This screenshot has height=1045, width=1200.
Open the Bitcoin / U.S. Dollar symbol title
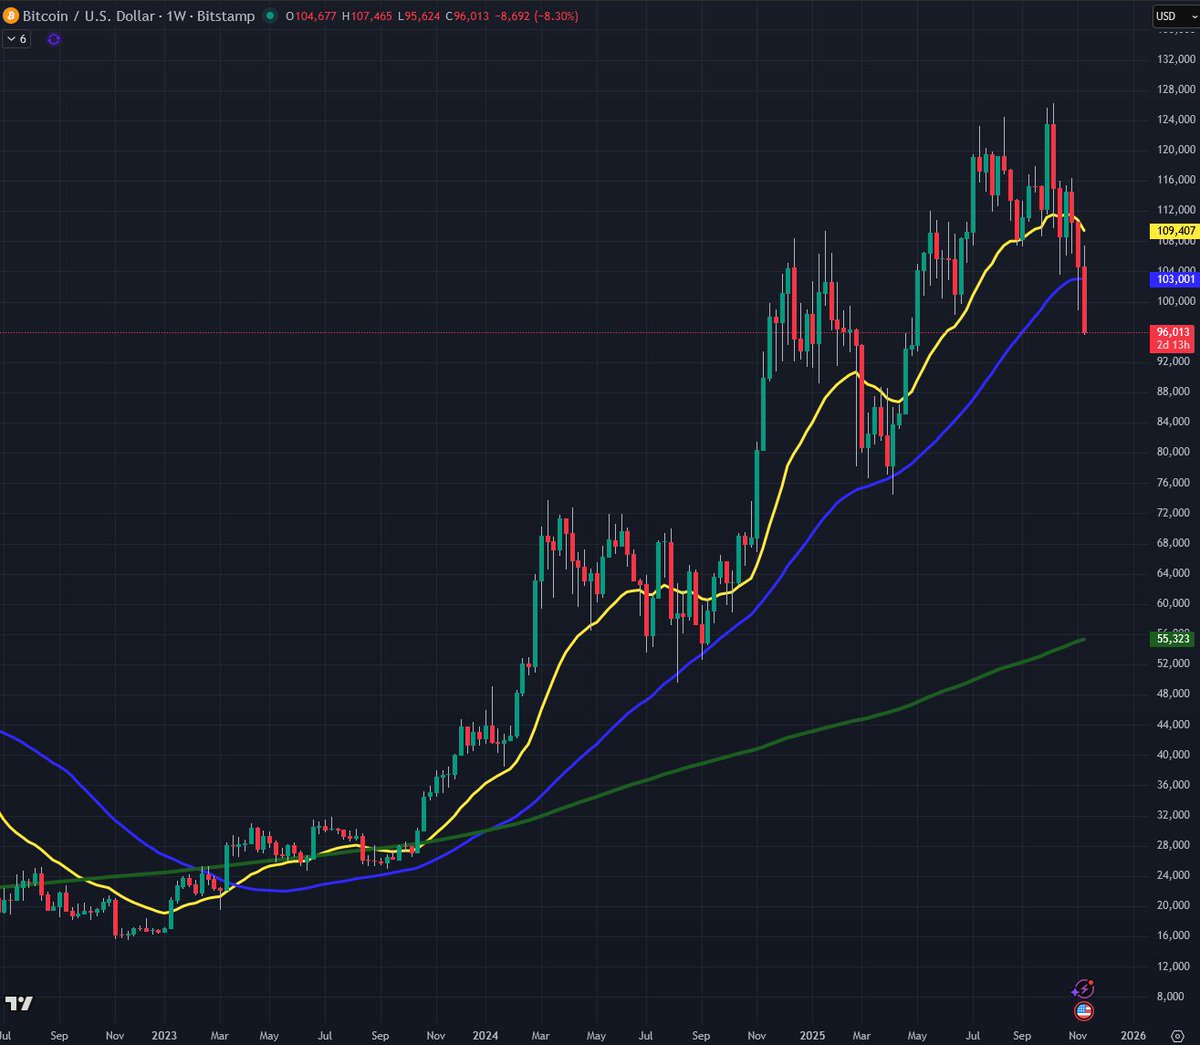pyautogui.click(x=139, y=16)
